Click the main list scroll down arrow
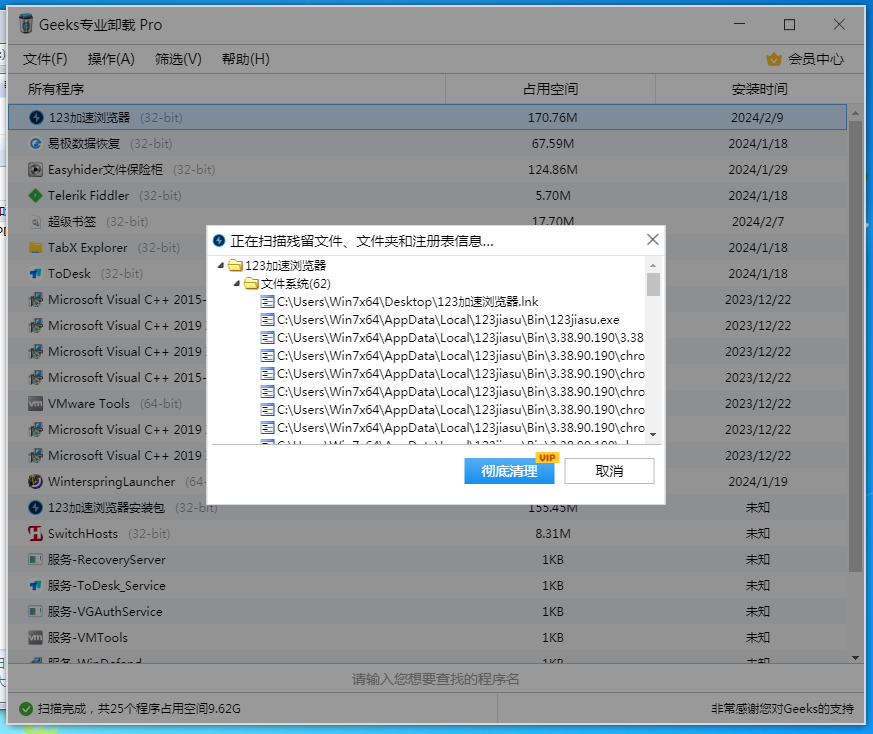Image resolution: width=873 pixels, height=734 pixels. [x=855, y=658]
